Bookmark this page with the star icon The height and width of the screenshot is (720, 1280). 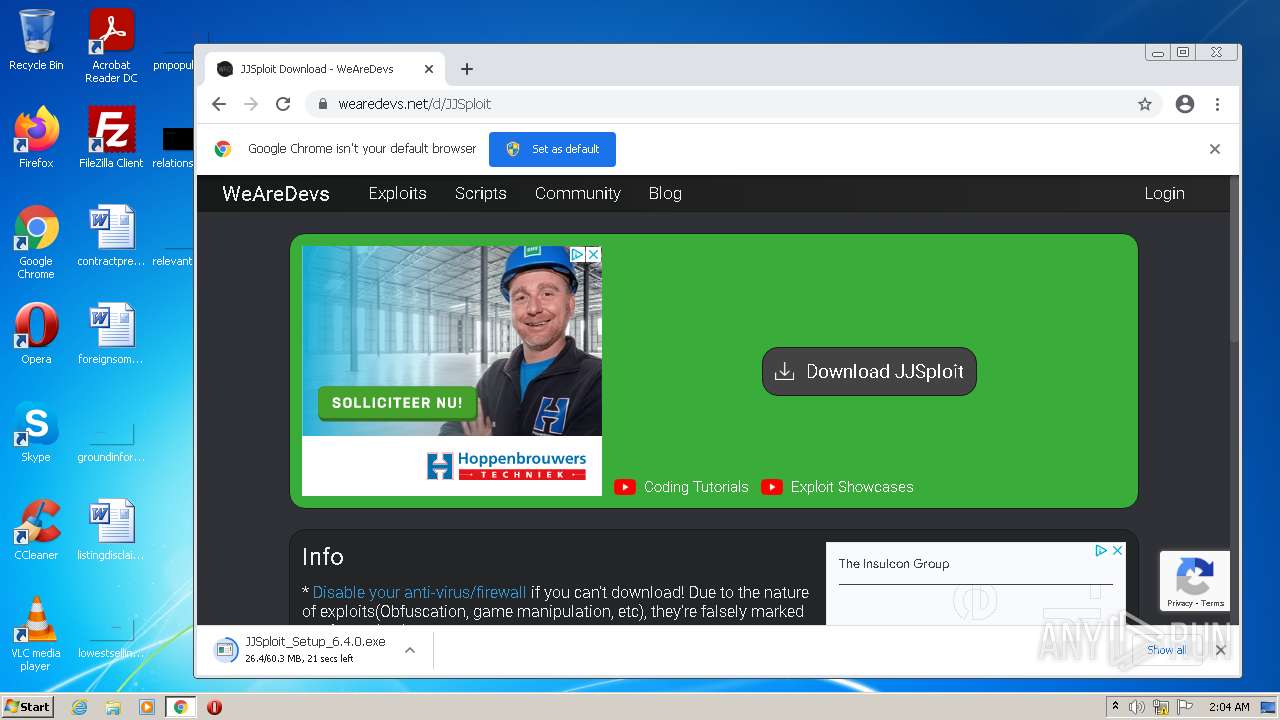click(1145, 104)
